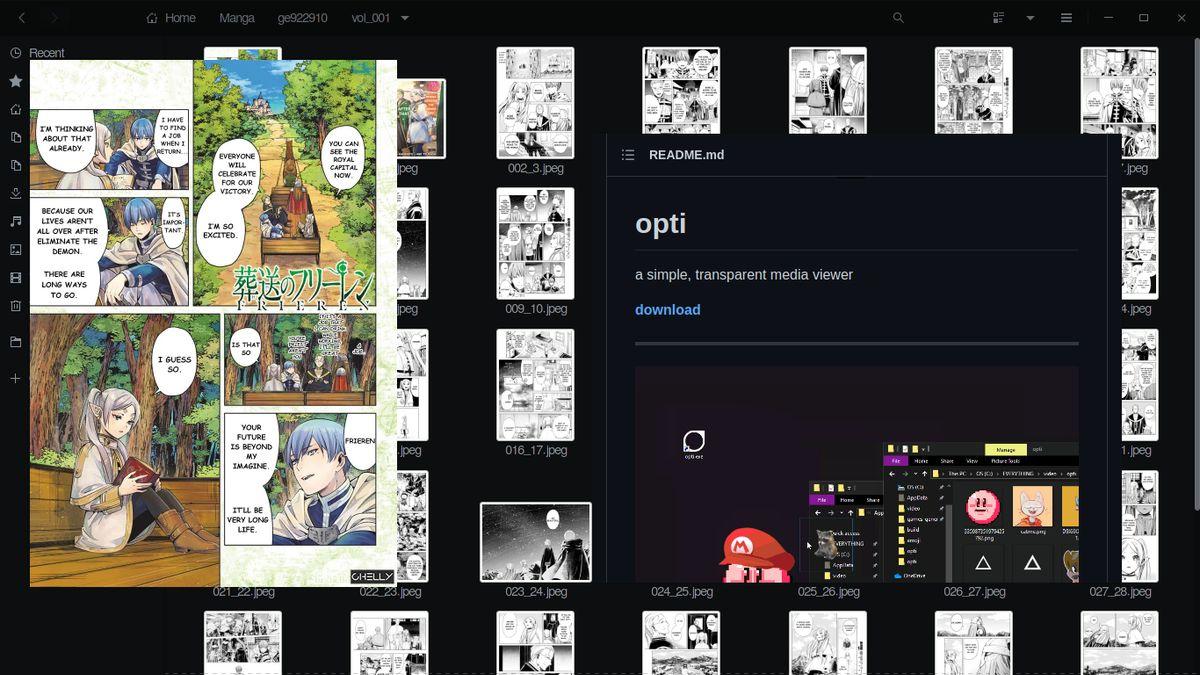The height and width of the screenshot is (675, 1200).
Task: Select the highlighted 023_24.jpeg thumbnail
Action: click(536, 542)
